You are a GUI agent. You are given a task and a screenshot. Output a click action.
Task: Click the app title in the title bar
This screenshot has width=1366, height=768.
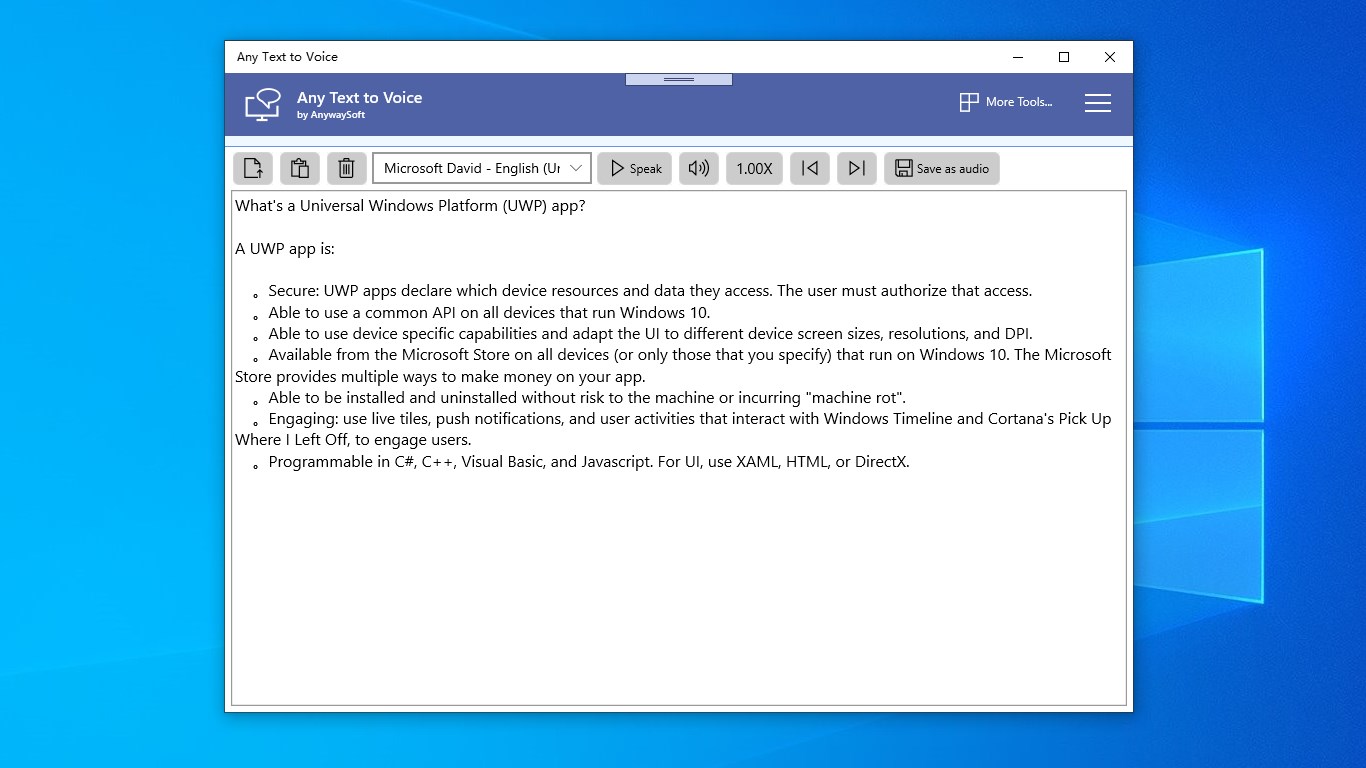[x=288, y=57]
